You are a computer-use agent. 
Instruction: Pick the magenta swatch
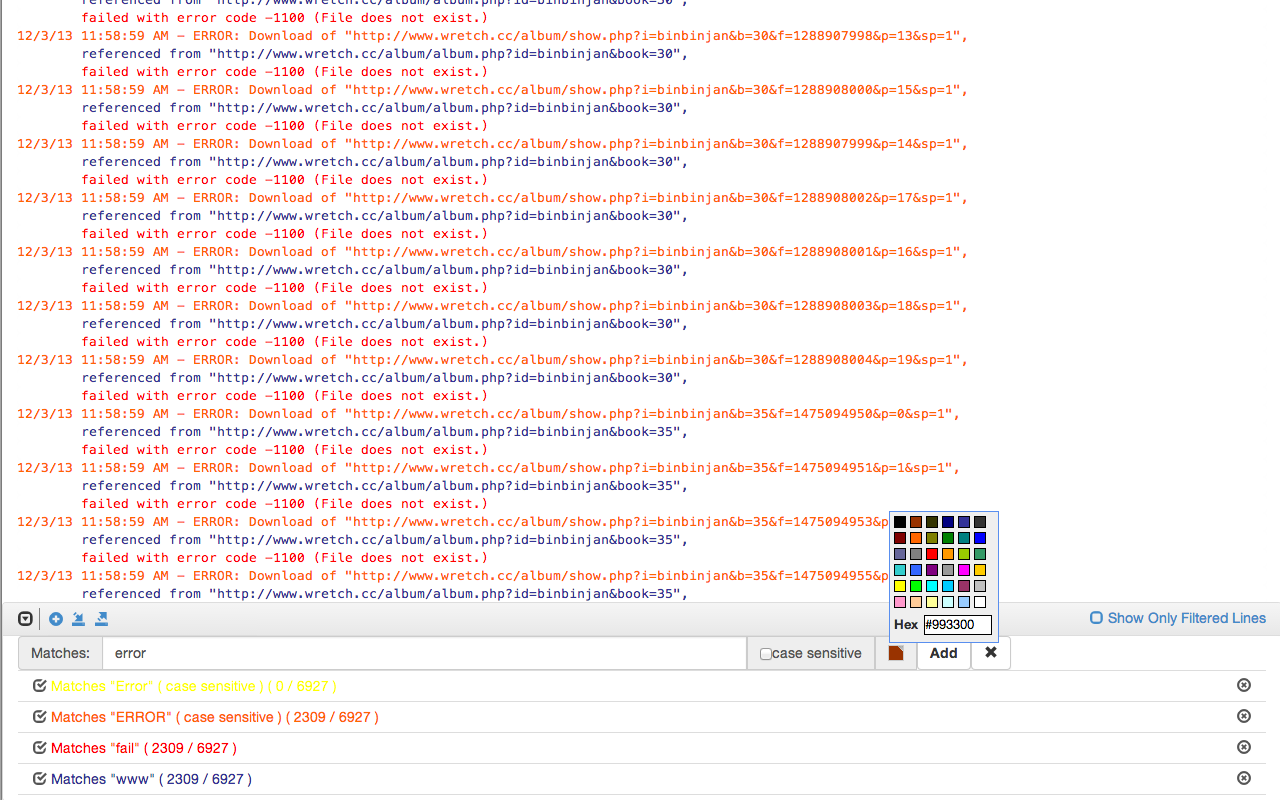point(964,570)
